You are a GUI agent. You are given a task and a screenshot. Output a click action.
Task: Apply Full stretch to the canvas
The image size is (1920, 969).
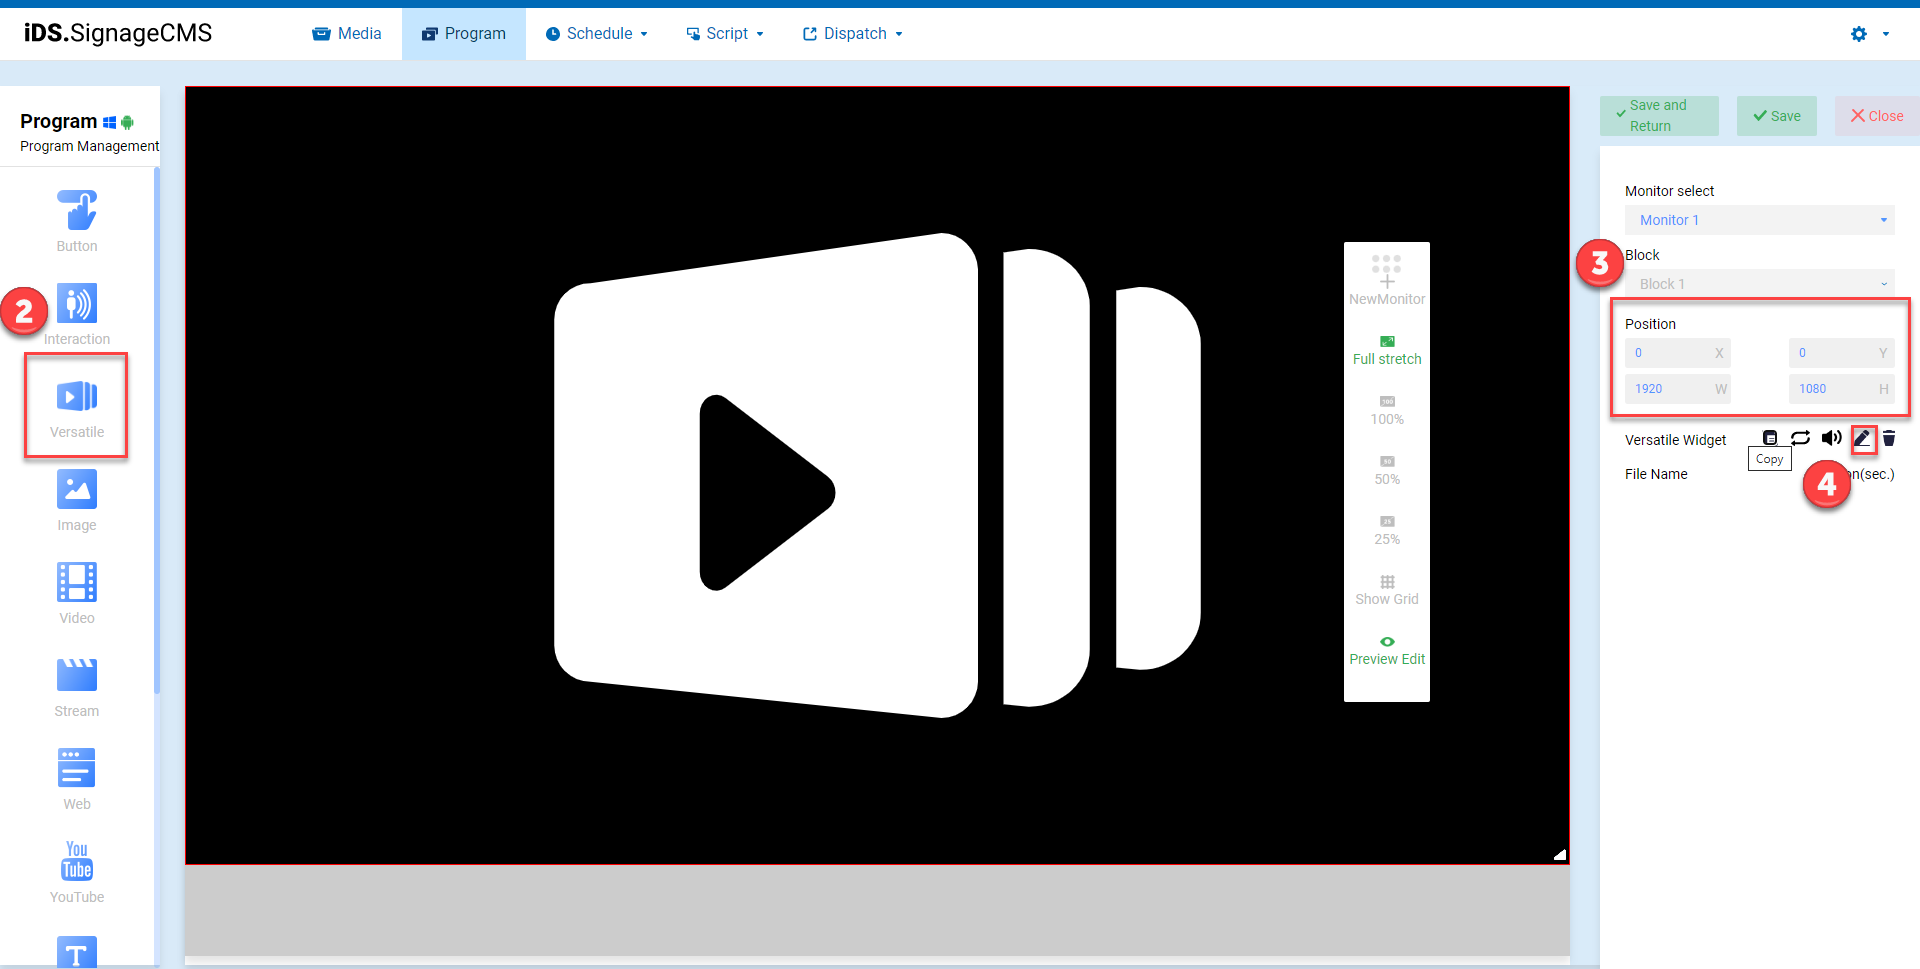click(x=1387, y=351)
